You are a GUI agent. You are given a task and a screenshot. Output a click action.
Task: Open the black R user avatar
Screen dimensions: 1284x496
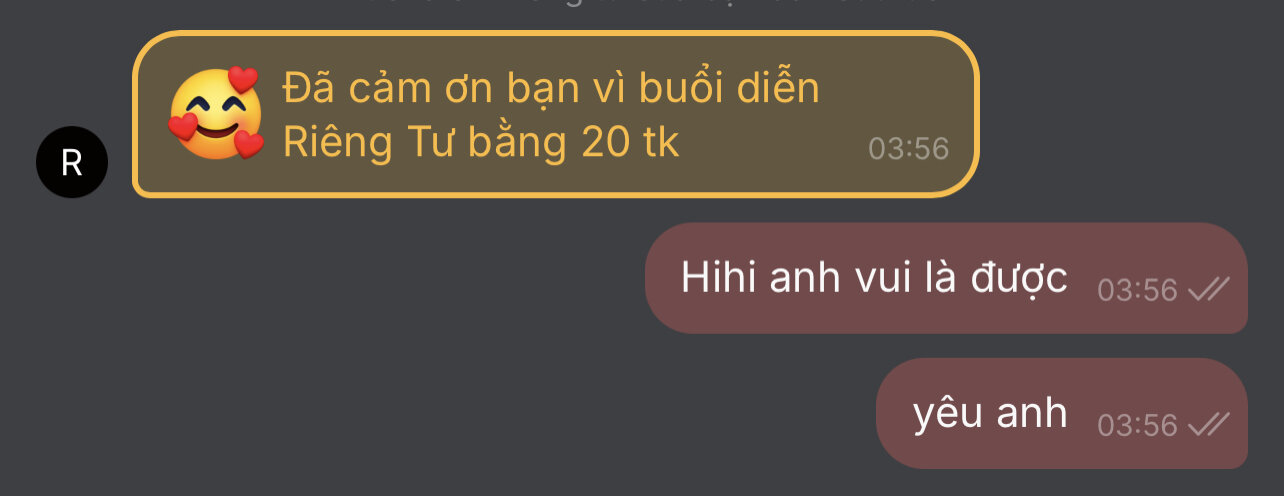click(x=72, y=162)
